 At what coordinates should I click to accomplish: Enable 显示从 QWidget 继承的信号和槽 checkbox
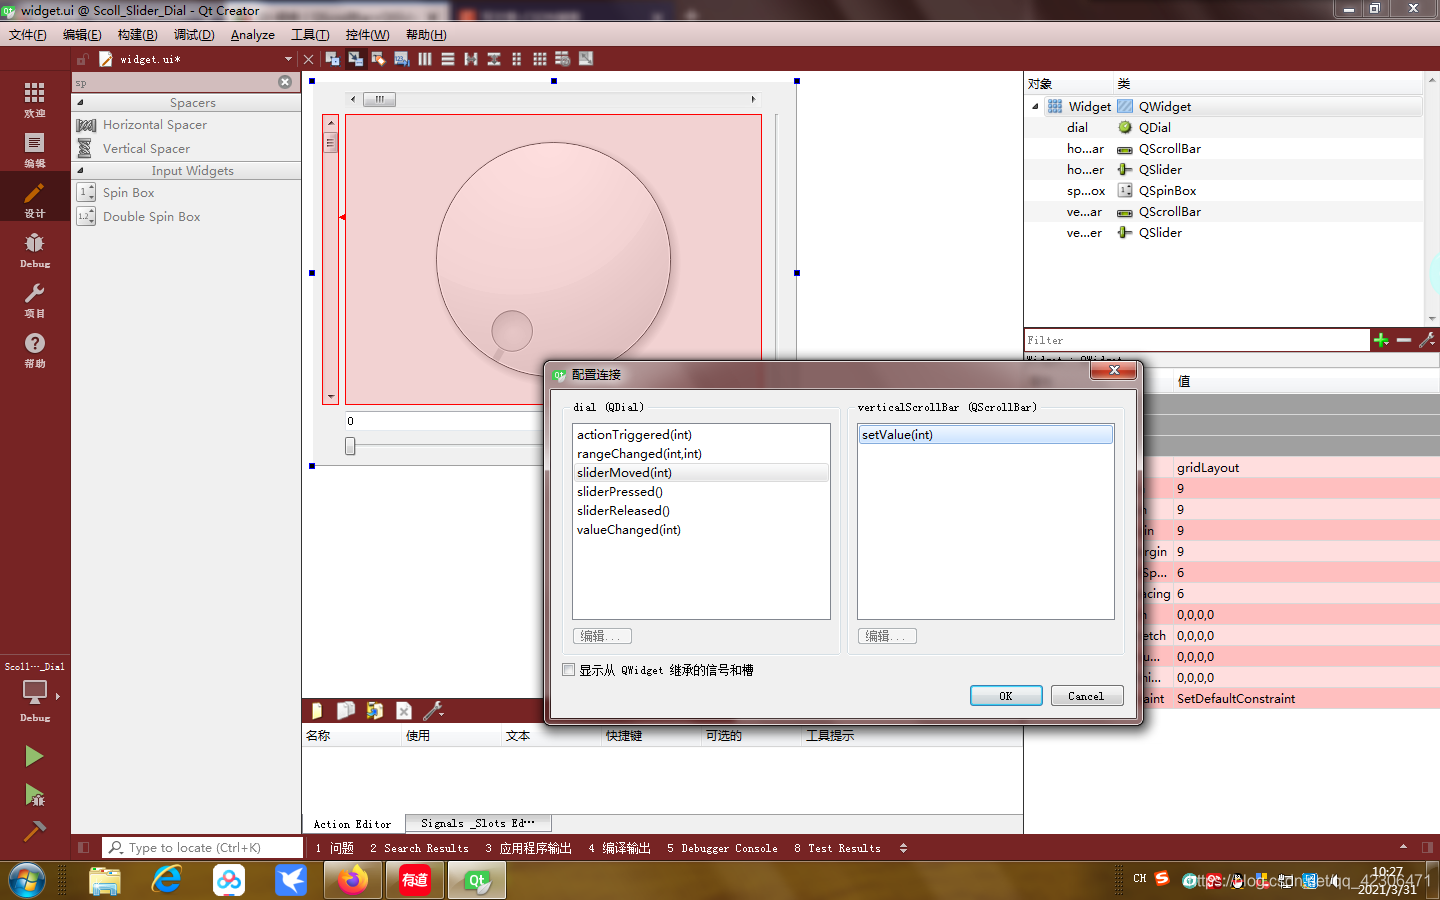coord(568,670)
